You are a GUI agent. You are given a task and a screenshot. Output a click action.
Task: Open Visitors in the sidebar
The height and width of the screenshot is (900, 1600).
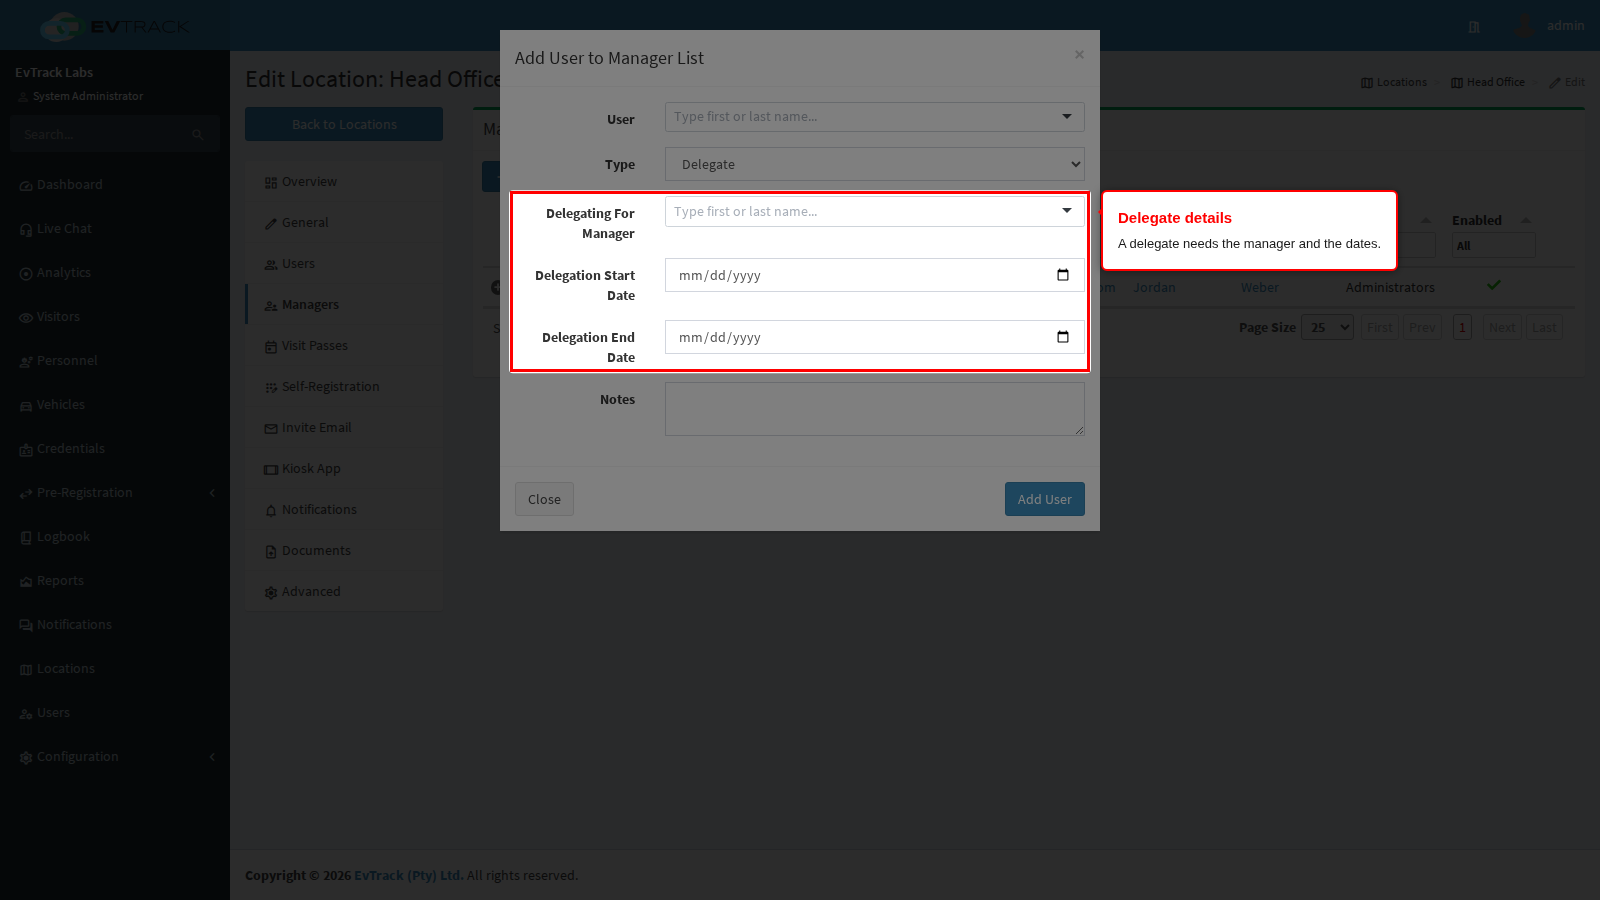58,317
